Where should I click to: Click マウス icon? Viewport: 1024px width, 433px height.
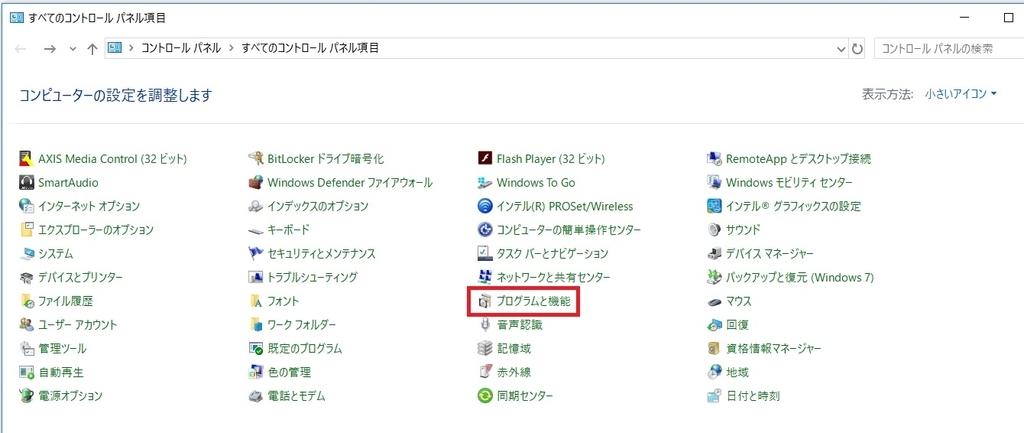[714, 301]
